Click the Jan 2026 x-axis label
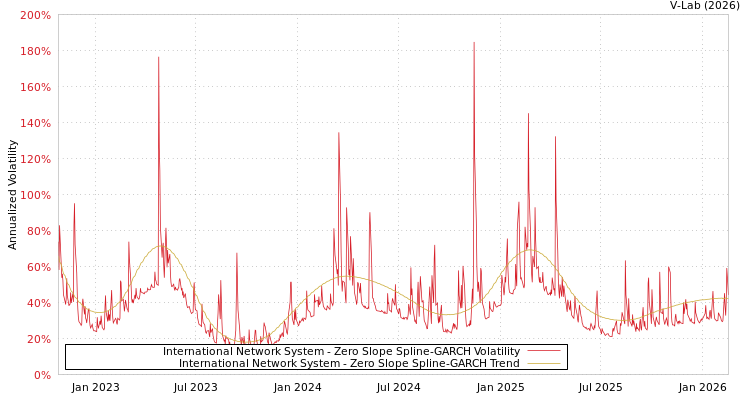The image size is (750, 400). click(703, 387)
